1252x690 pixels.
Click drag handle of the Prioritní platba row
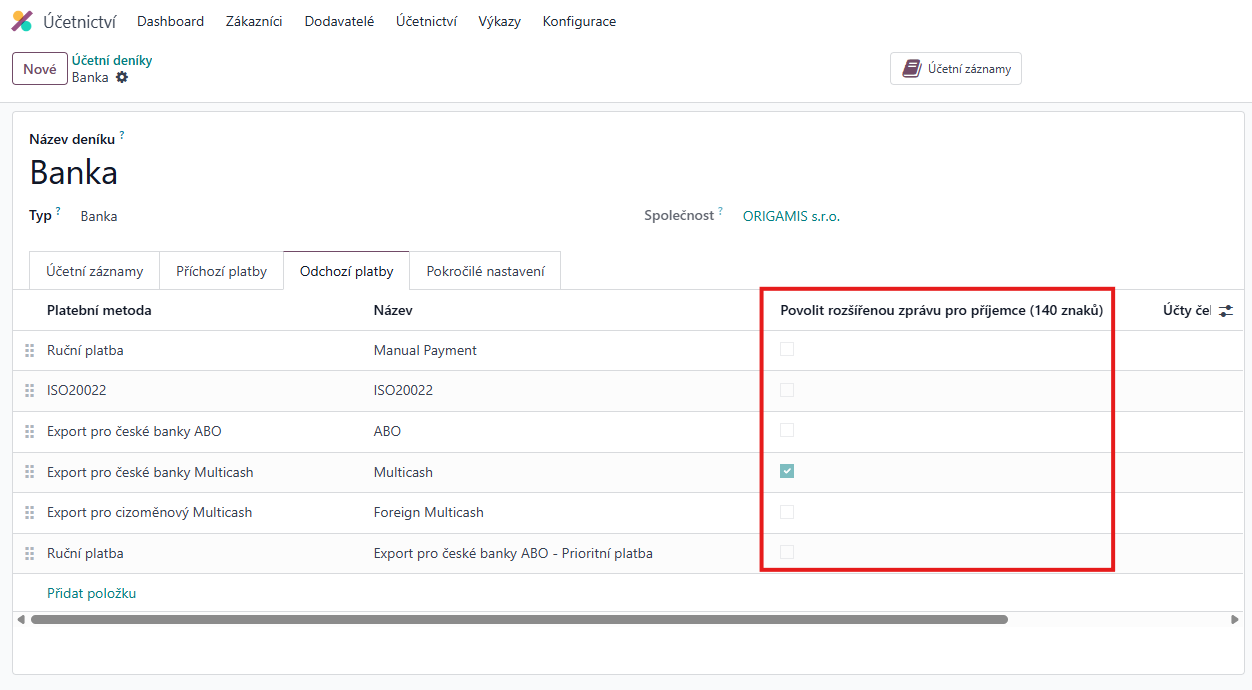29,553
